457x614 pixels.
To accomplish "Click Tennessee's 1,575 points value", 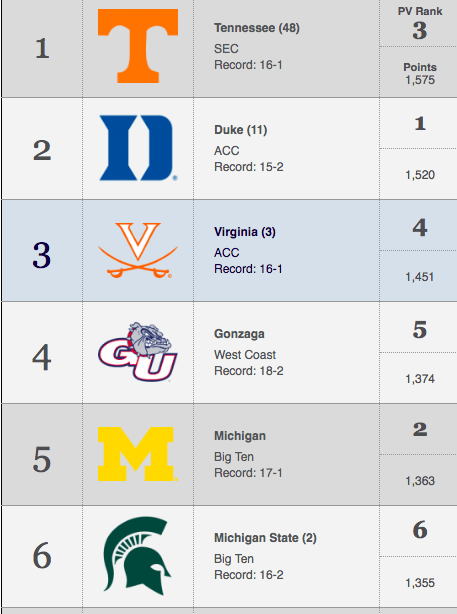I will point(420,80).
